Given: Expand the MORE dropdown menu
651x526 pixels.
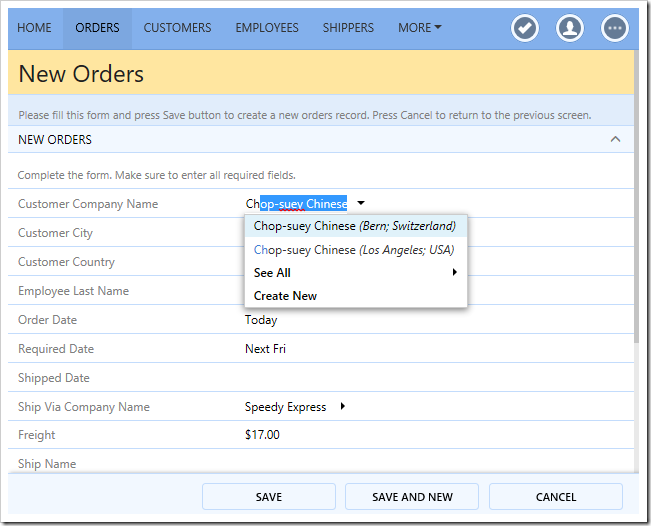Looking at the screenshot, I should click(419, 28).
